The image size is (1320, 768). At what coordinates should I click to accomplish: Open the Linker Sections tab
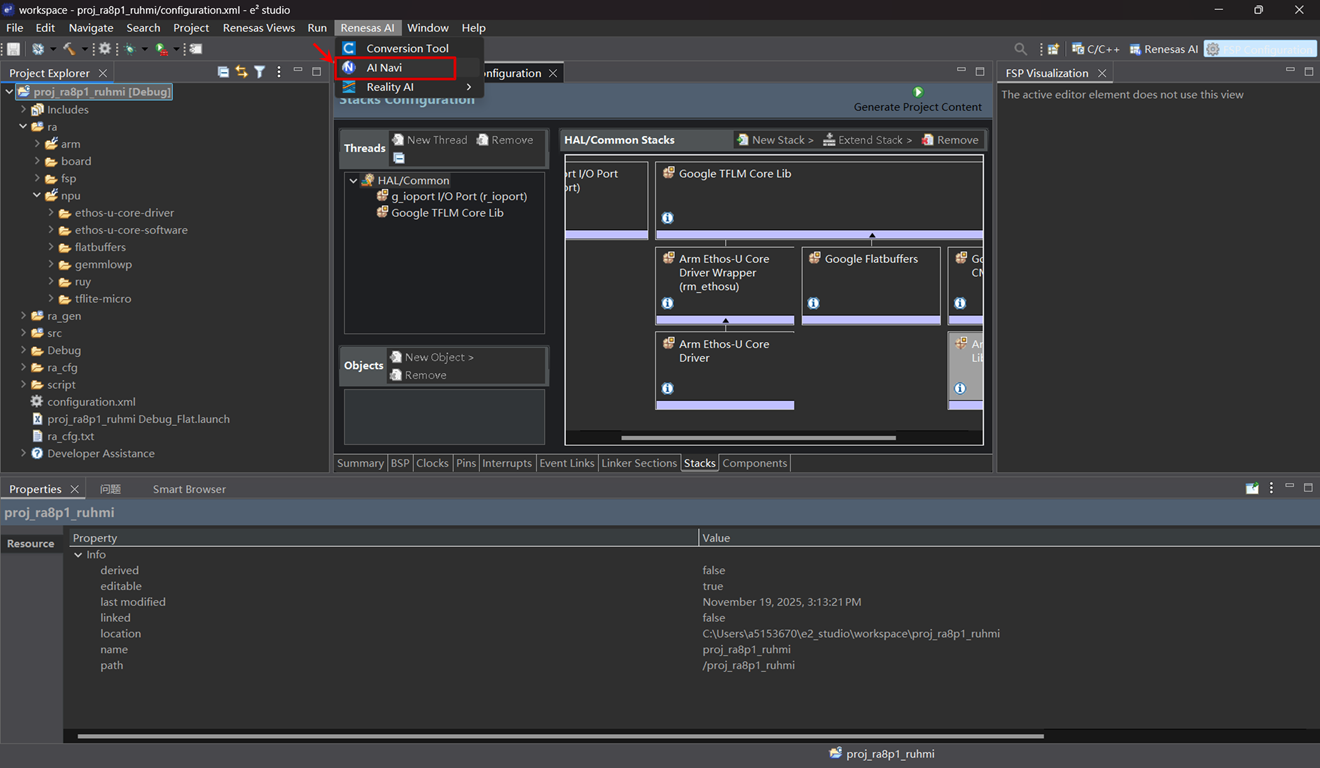point(639,463)
